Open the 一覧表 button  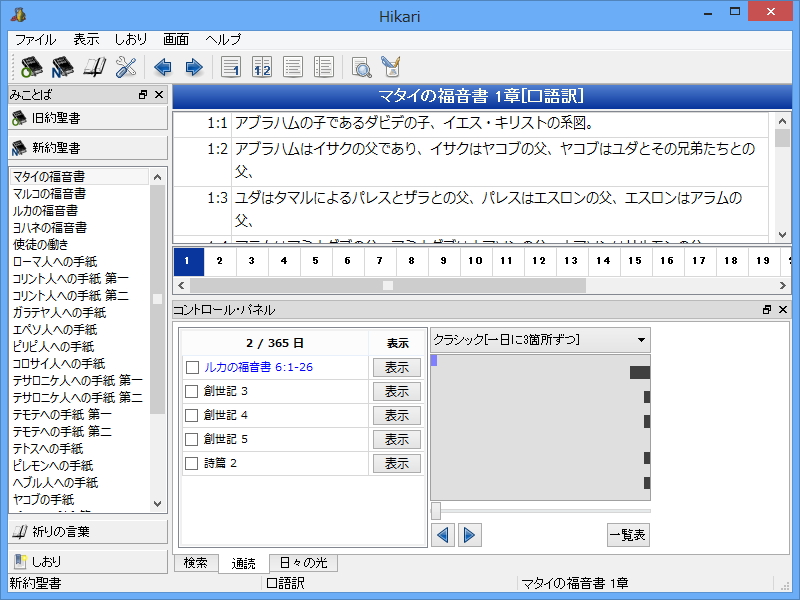point(628,535)
